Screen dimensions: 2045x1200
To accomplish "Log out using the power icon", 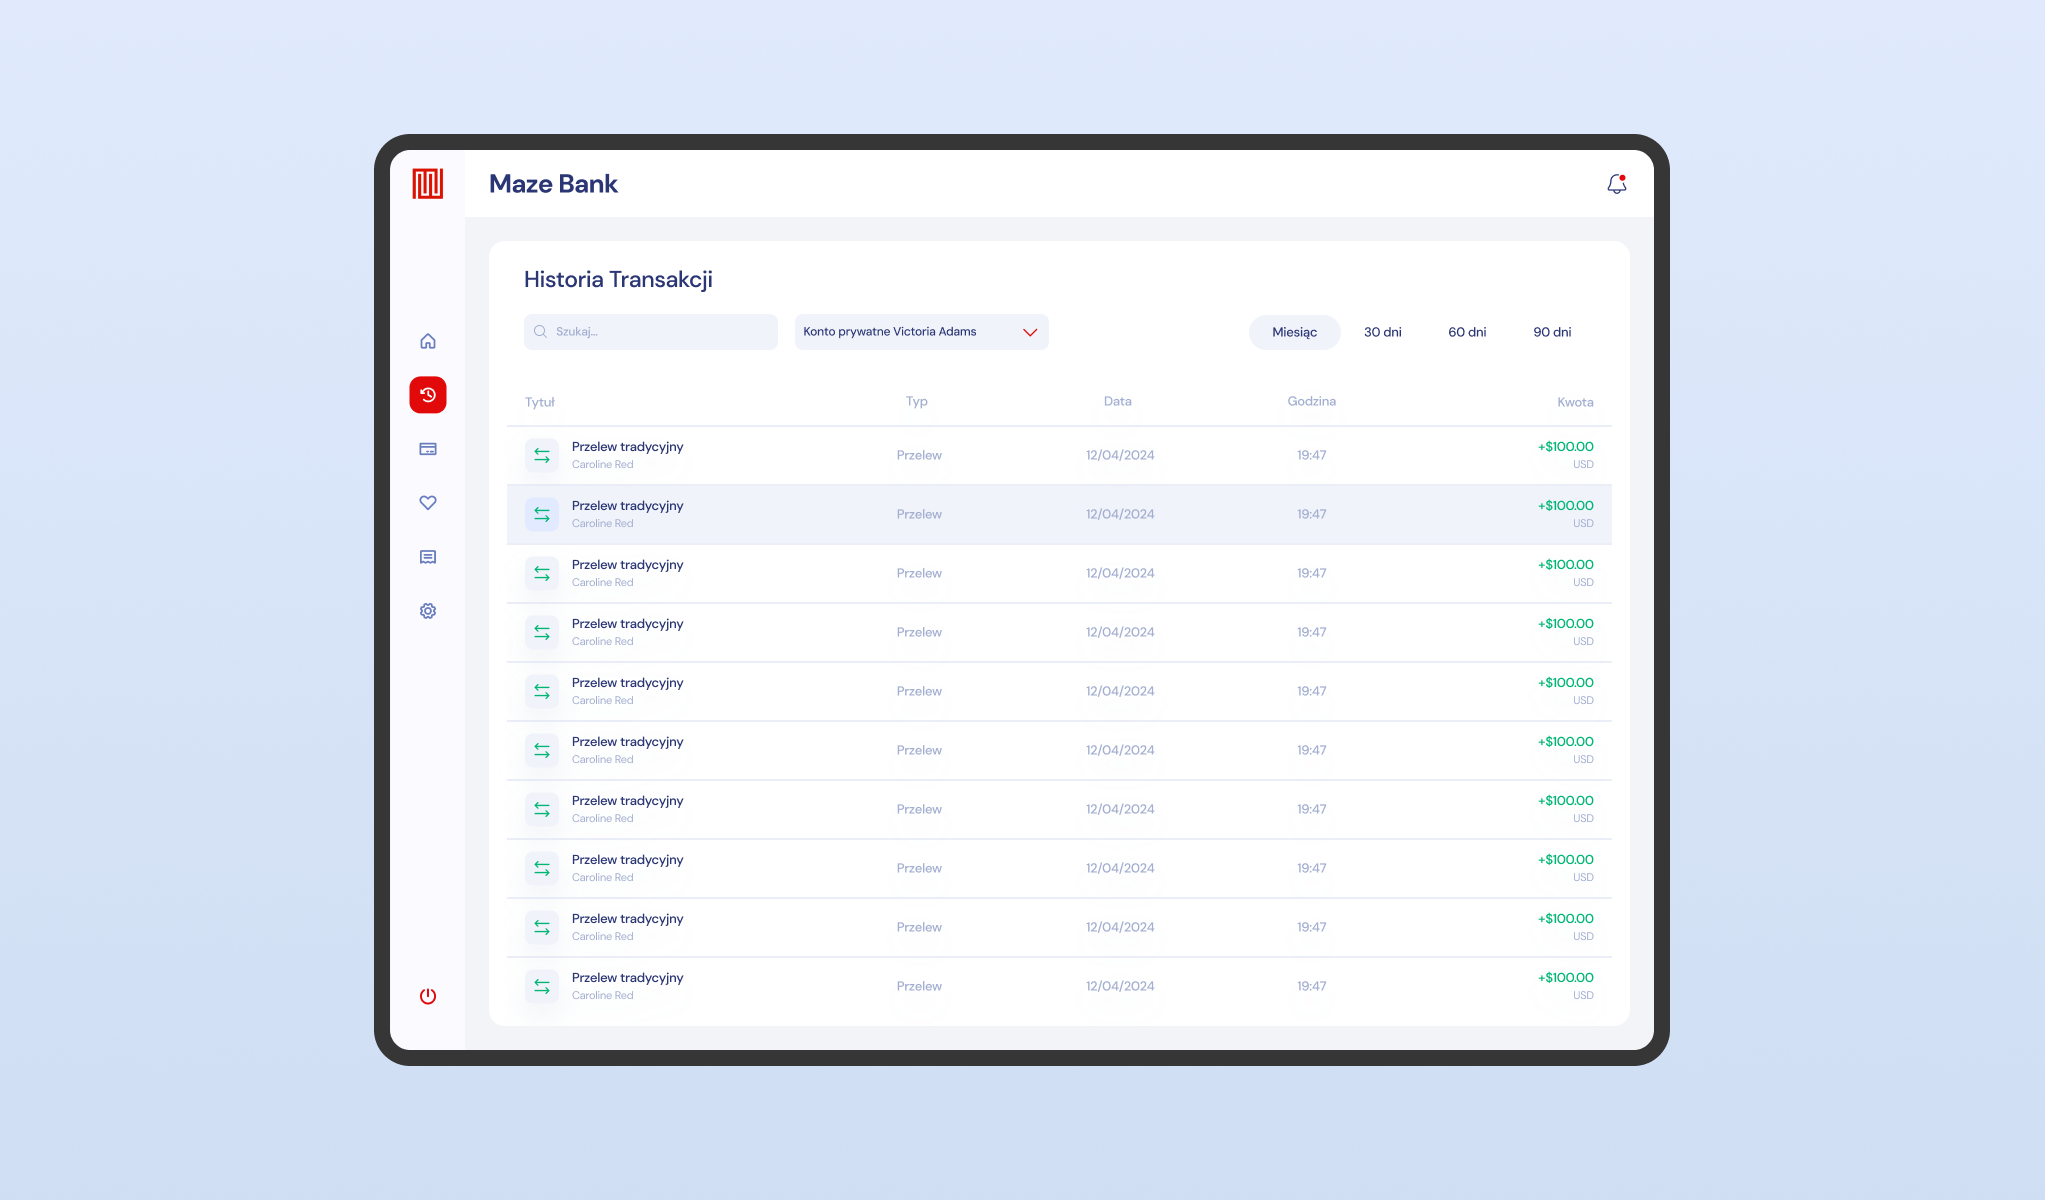I will point(428,996).
